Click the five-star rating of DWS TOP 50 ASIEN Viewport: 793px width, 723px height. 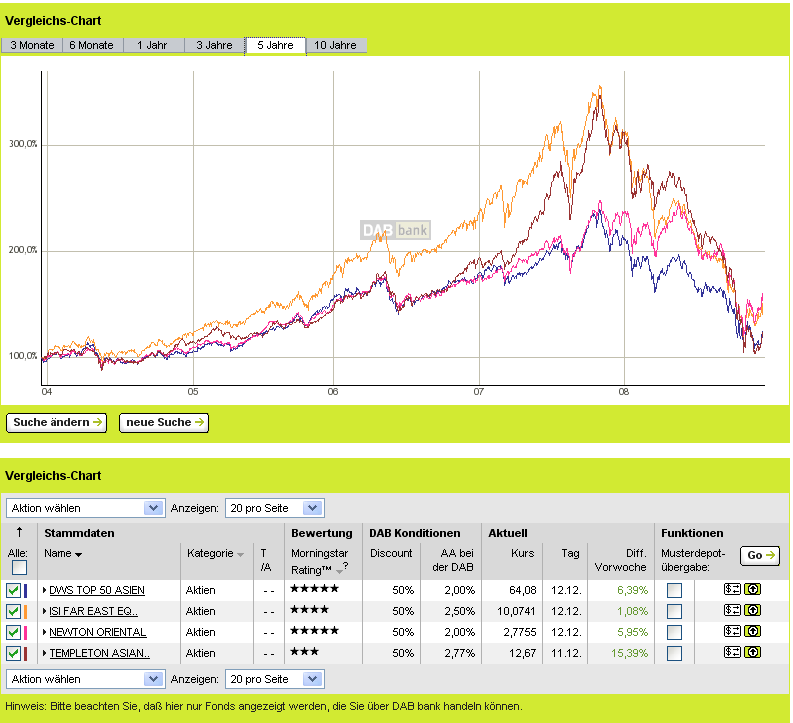pos(315,589)
